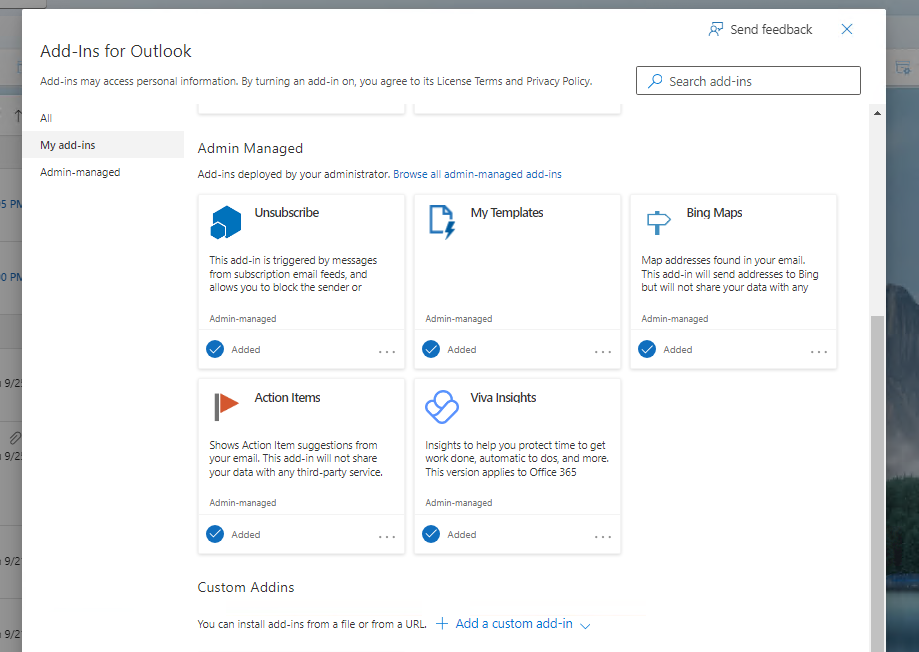Click the My Templates add-in icon
Image resolution: width=919 pixels, height=652 pixels.
coord(442,221)
